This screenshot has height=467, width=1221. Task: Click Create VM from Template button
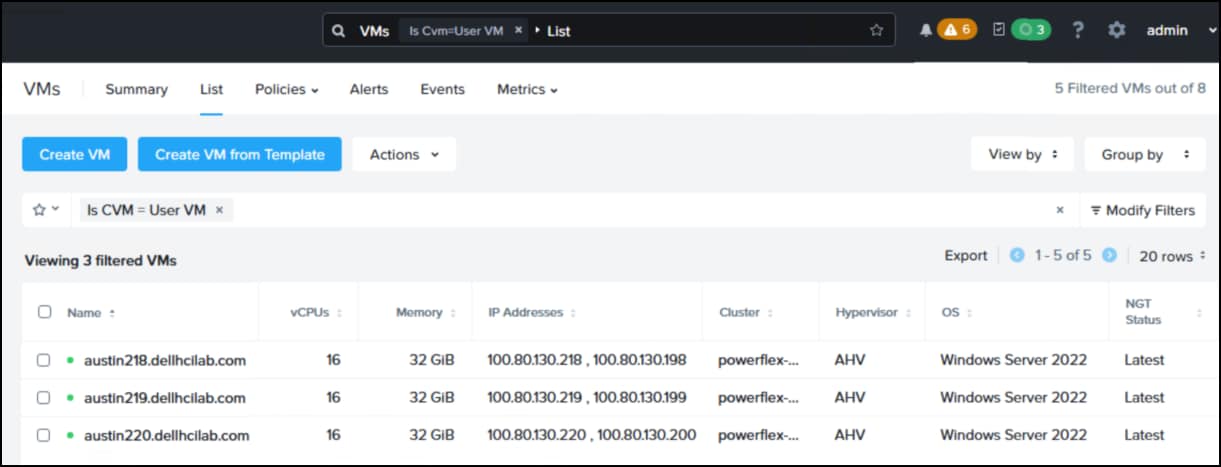pyautogui.click(x=240, y=154)
